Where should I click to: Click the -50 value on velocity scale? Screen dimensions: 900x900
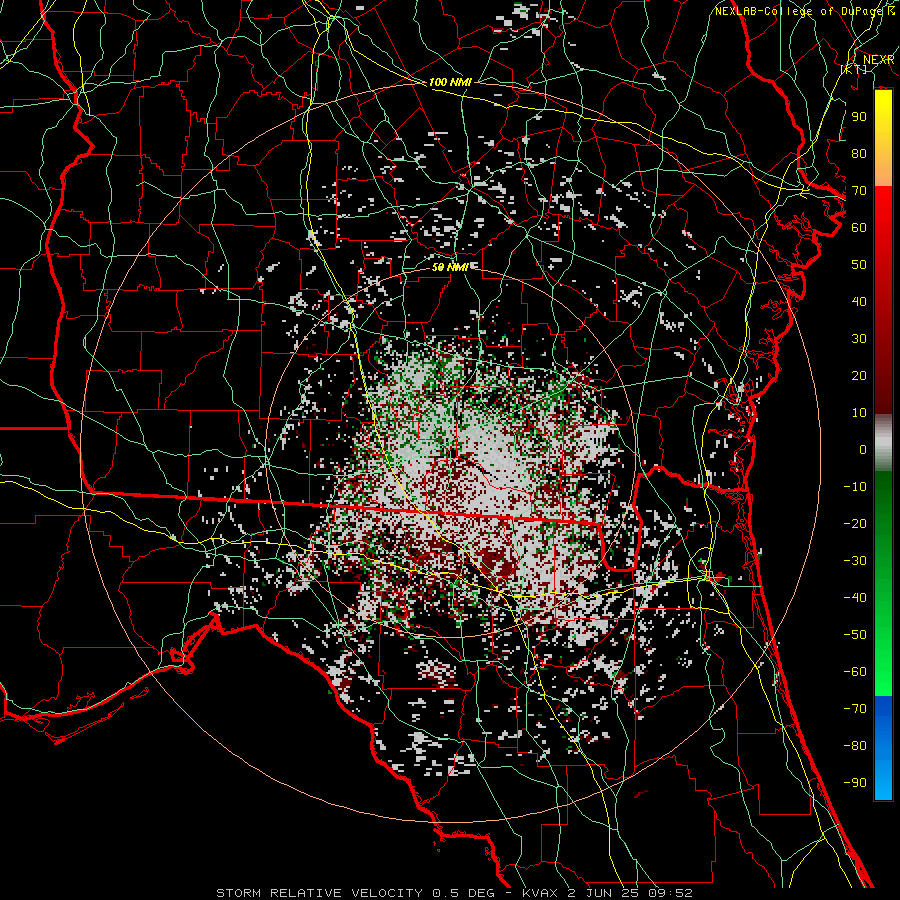pyautogui.click(x=855, y=635)
